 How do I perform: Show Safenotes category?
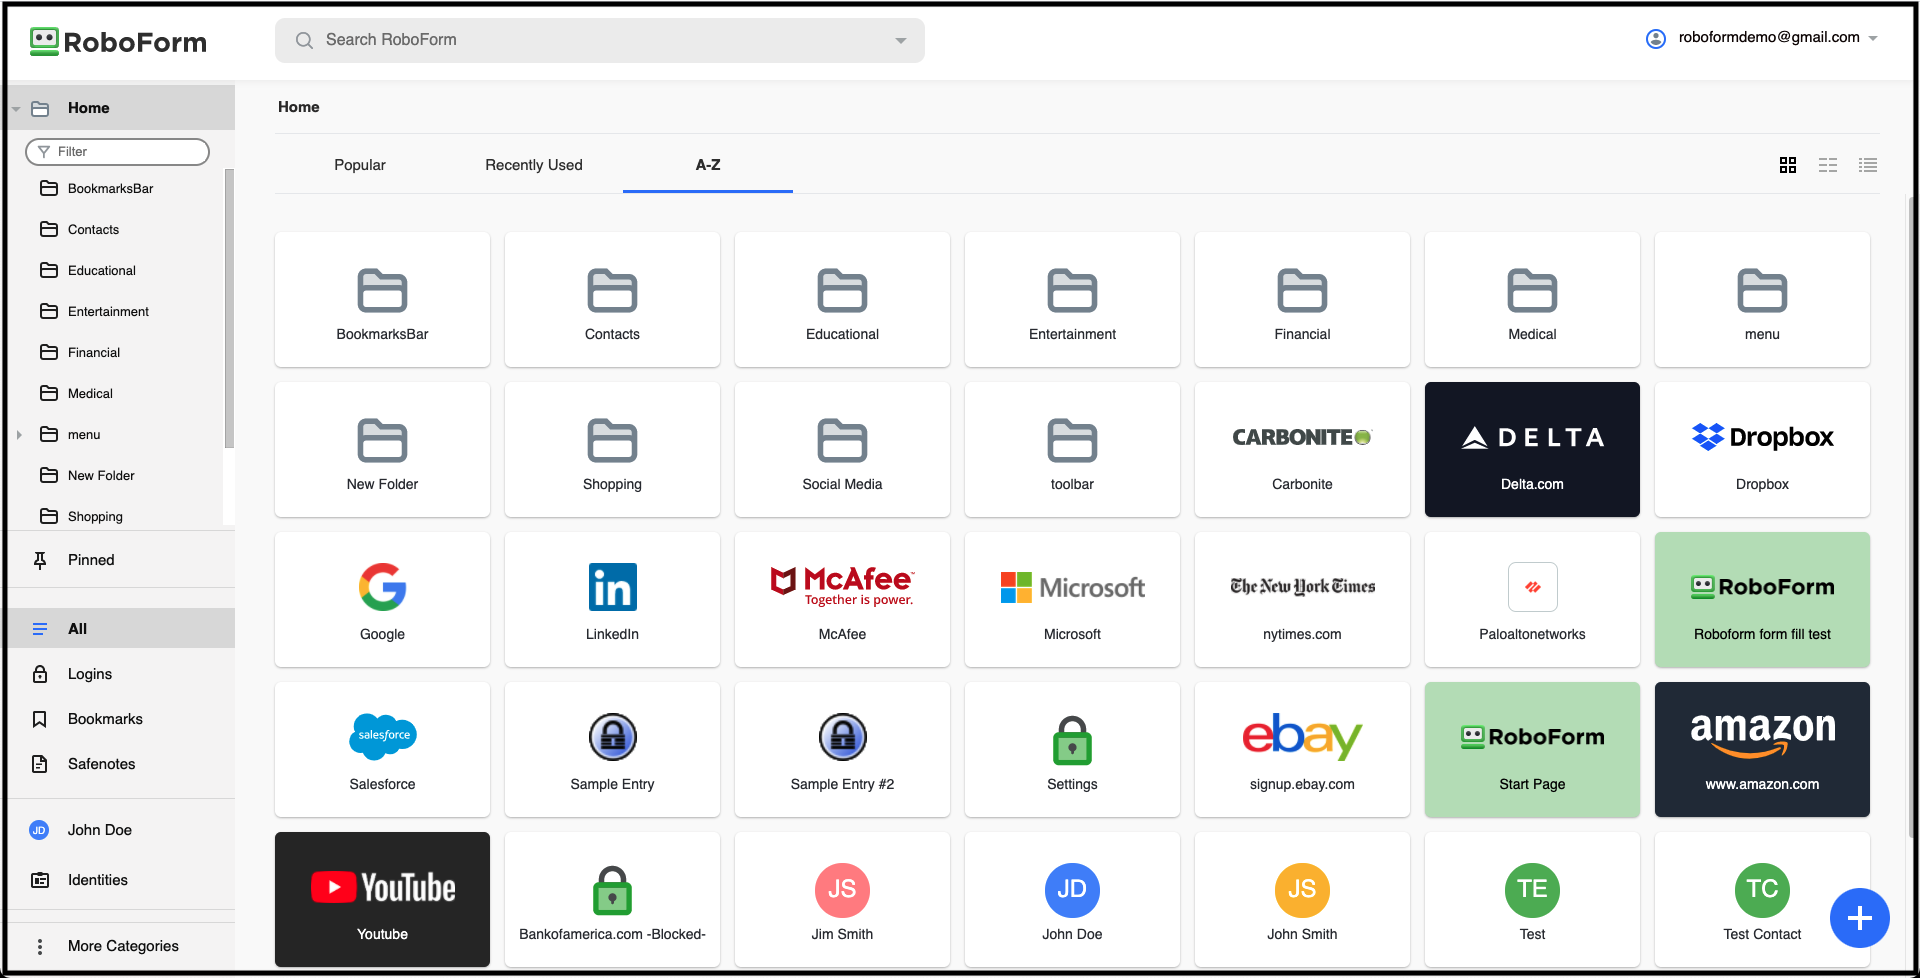pyautogui.click(x=122, y=764)
